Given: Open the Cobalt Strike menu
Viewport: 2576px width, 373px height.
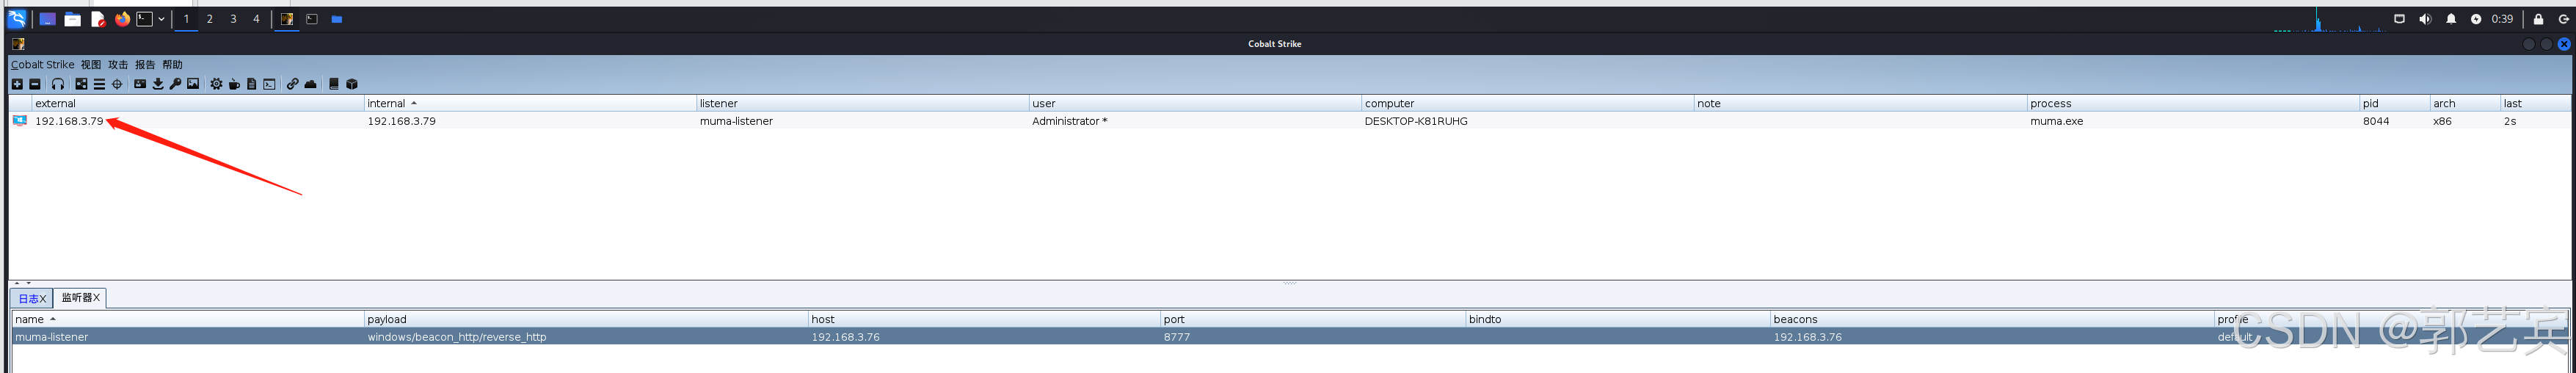Looking at the screenshot, I should [x=42, y=65].
